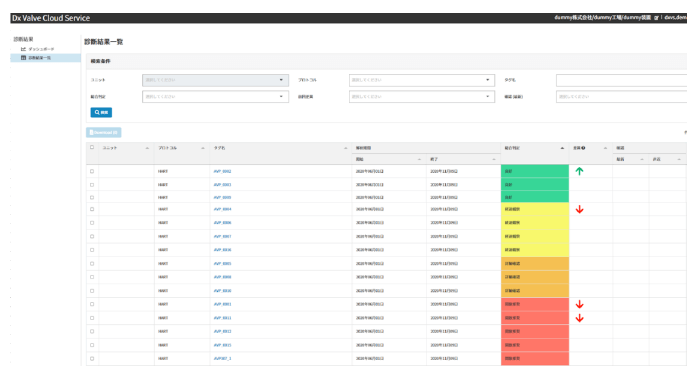Viewport: 697px width, 379px height.
Task: Click the green up arrow in AVP_0002 row
Action: [x=579, y=171]
